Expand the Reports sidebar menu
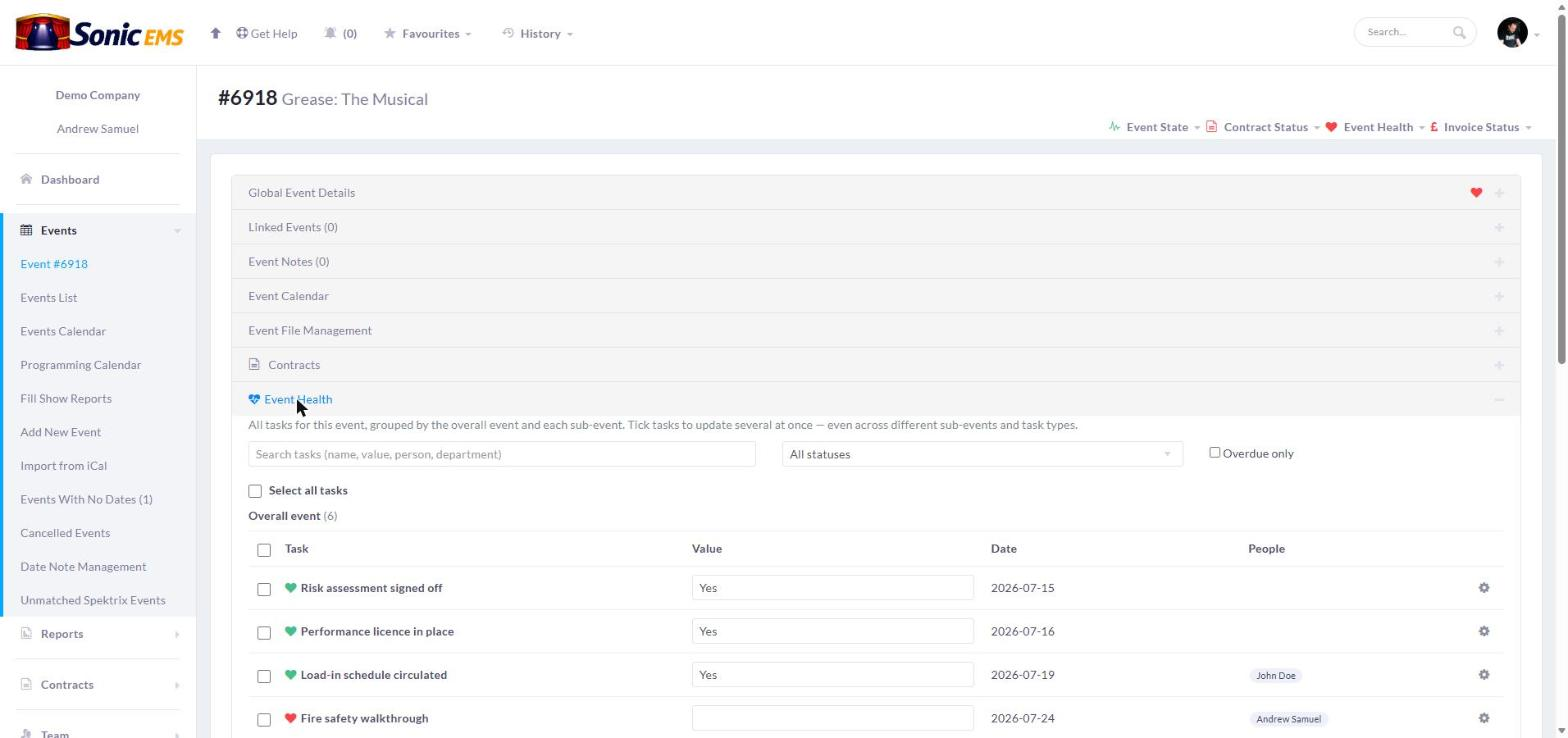The height and width of the screenshot is (738, 1568). tap(99, 634)
